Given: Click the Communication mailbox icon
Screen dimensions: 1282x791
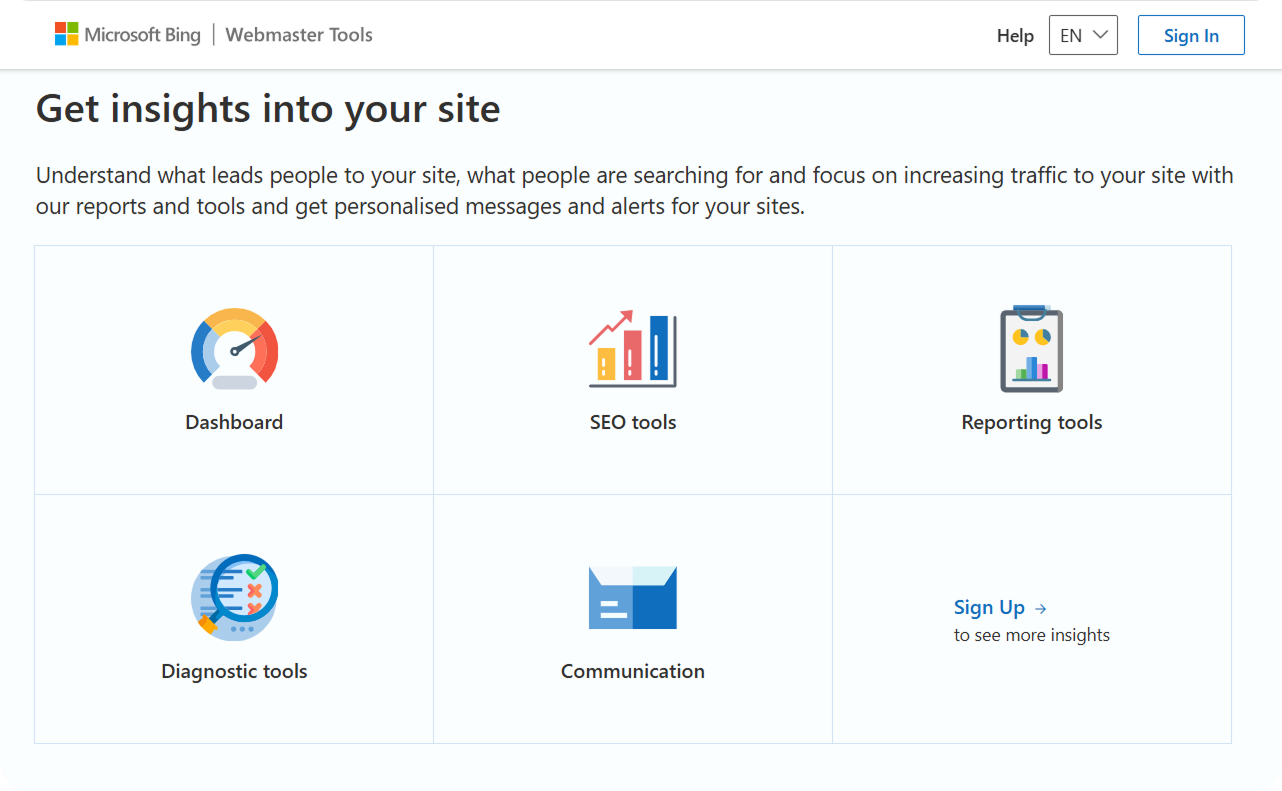Looking at the screenshot, I should coord(633,597).
